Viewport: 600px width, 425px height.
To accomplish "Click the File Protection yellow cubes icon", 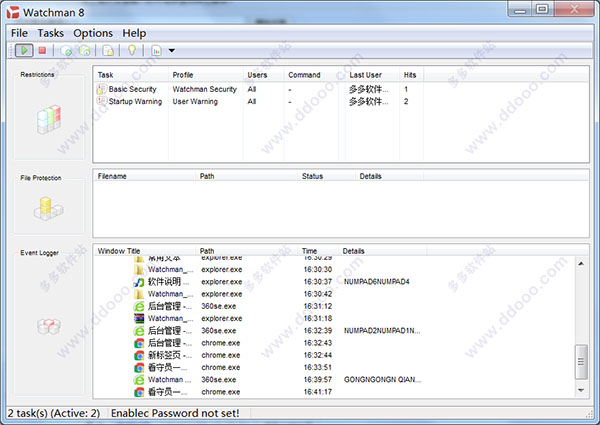I will pyautogui.click(x=48, y=208).
